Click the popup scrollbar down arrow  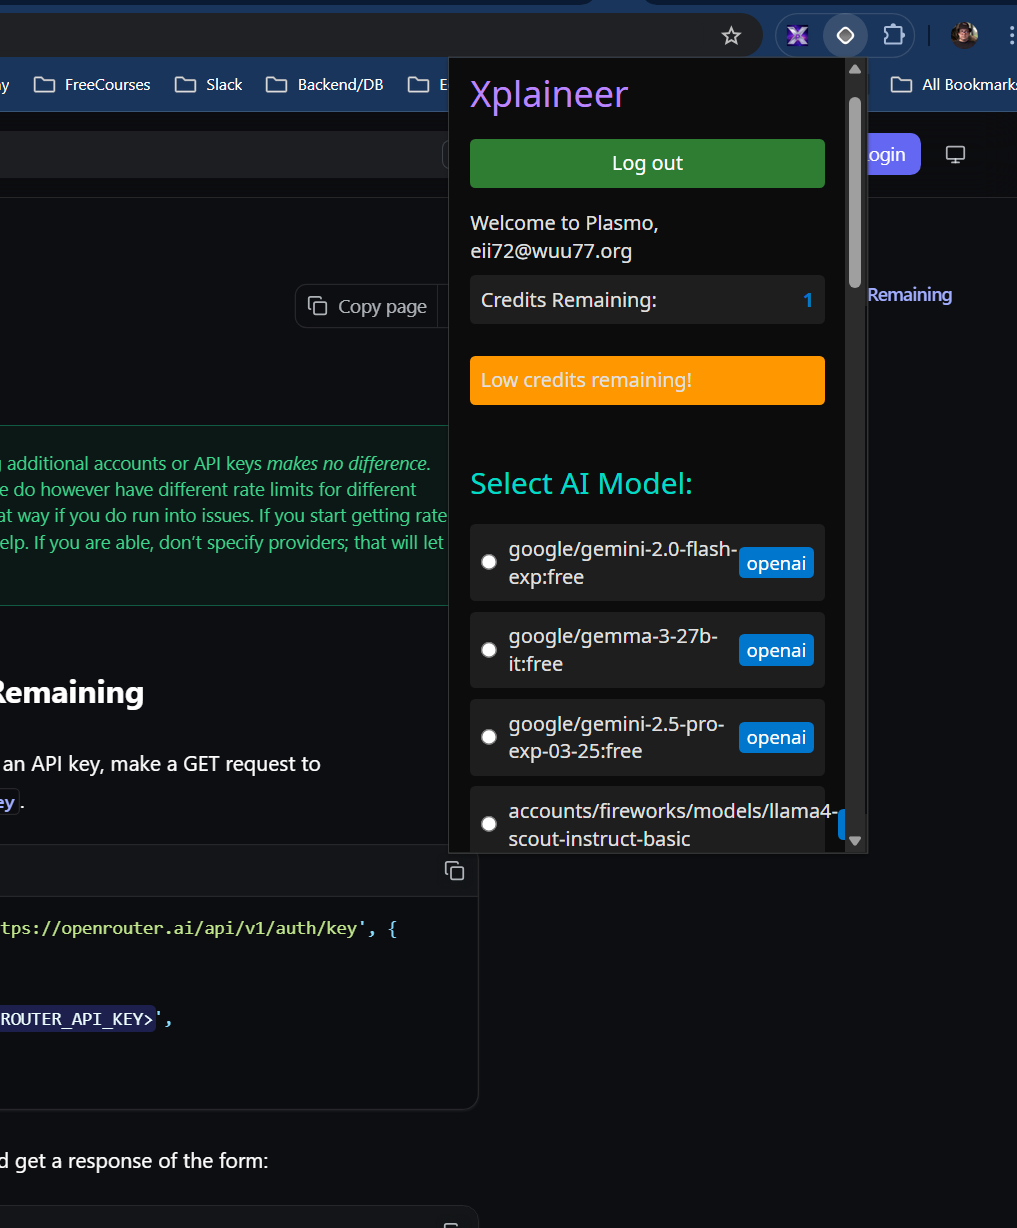point(855,841)
